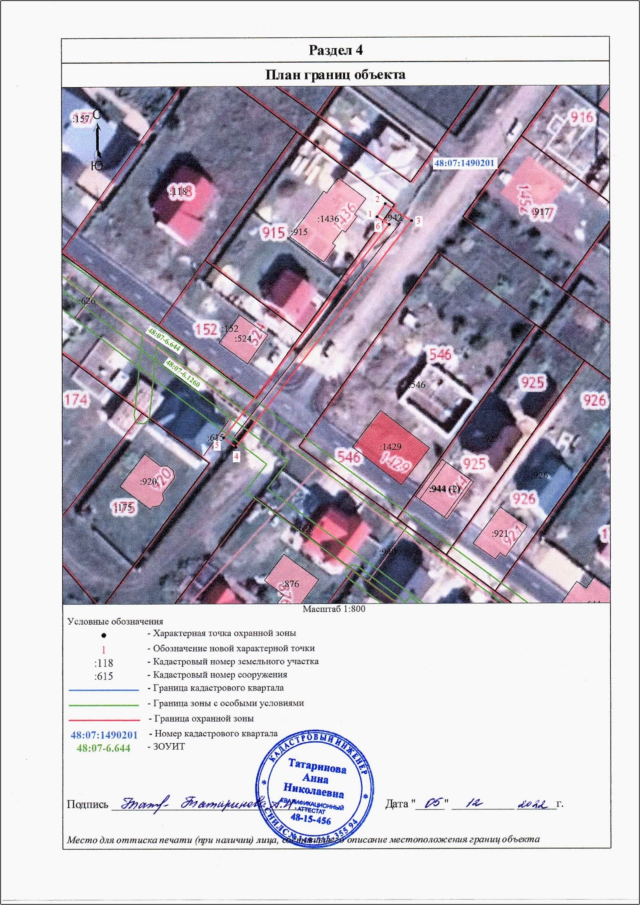Click the blue line sample in the legend
The image size is (640, 905).
click(101, 690)
